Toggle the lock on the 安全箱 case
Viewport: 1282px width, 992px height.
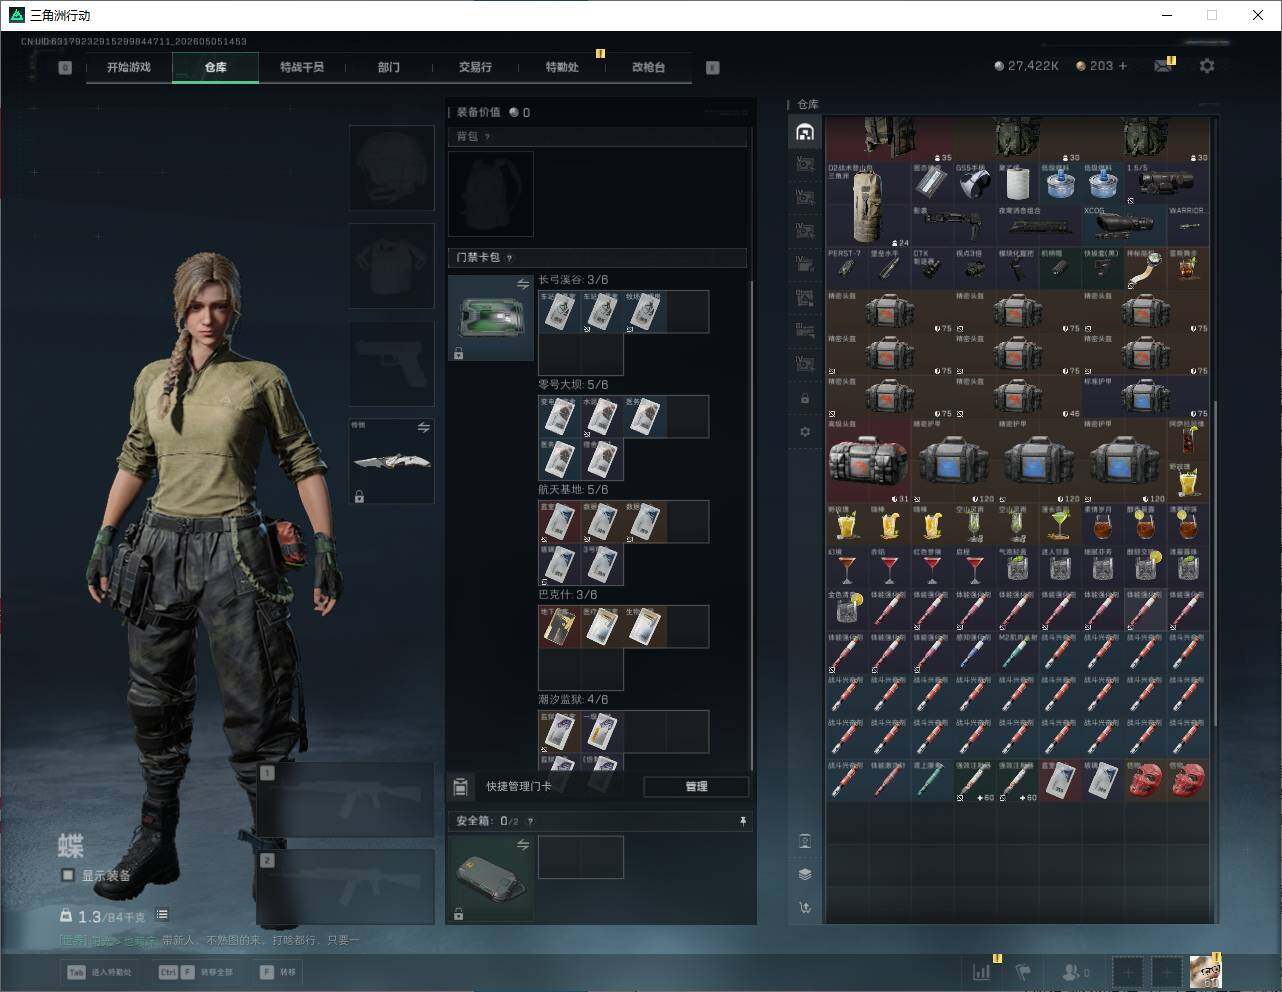(458, 913)
